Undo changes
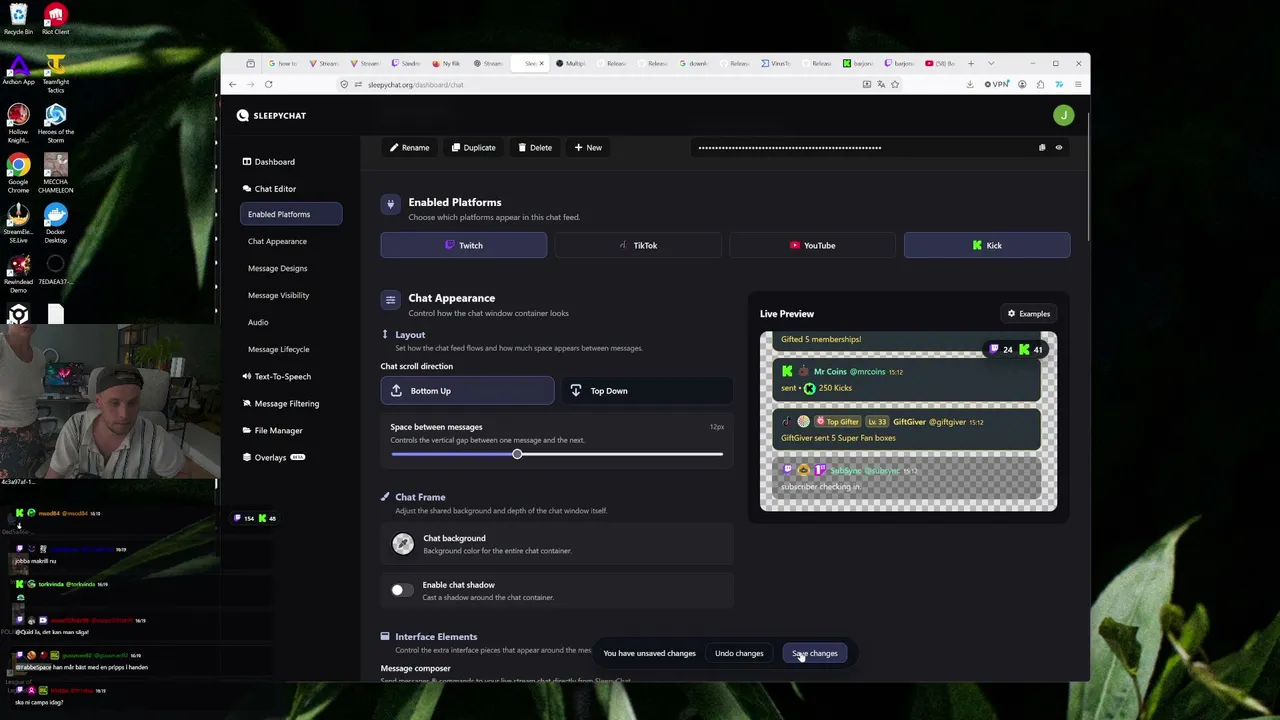The width and height of the screenshot is (1280, 720). (739, 653)
